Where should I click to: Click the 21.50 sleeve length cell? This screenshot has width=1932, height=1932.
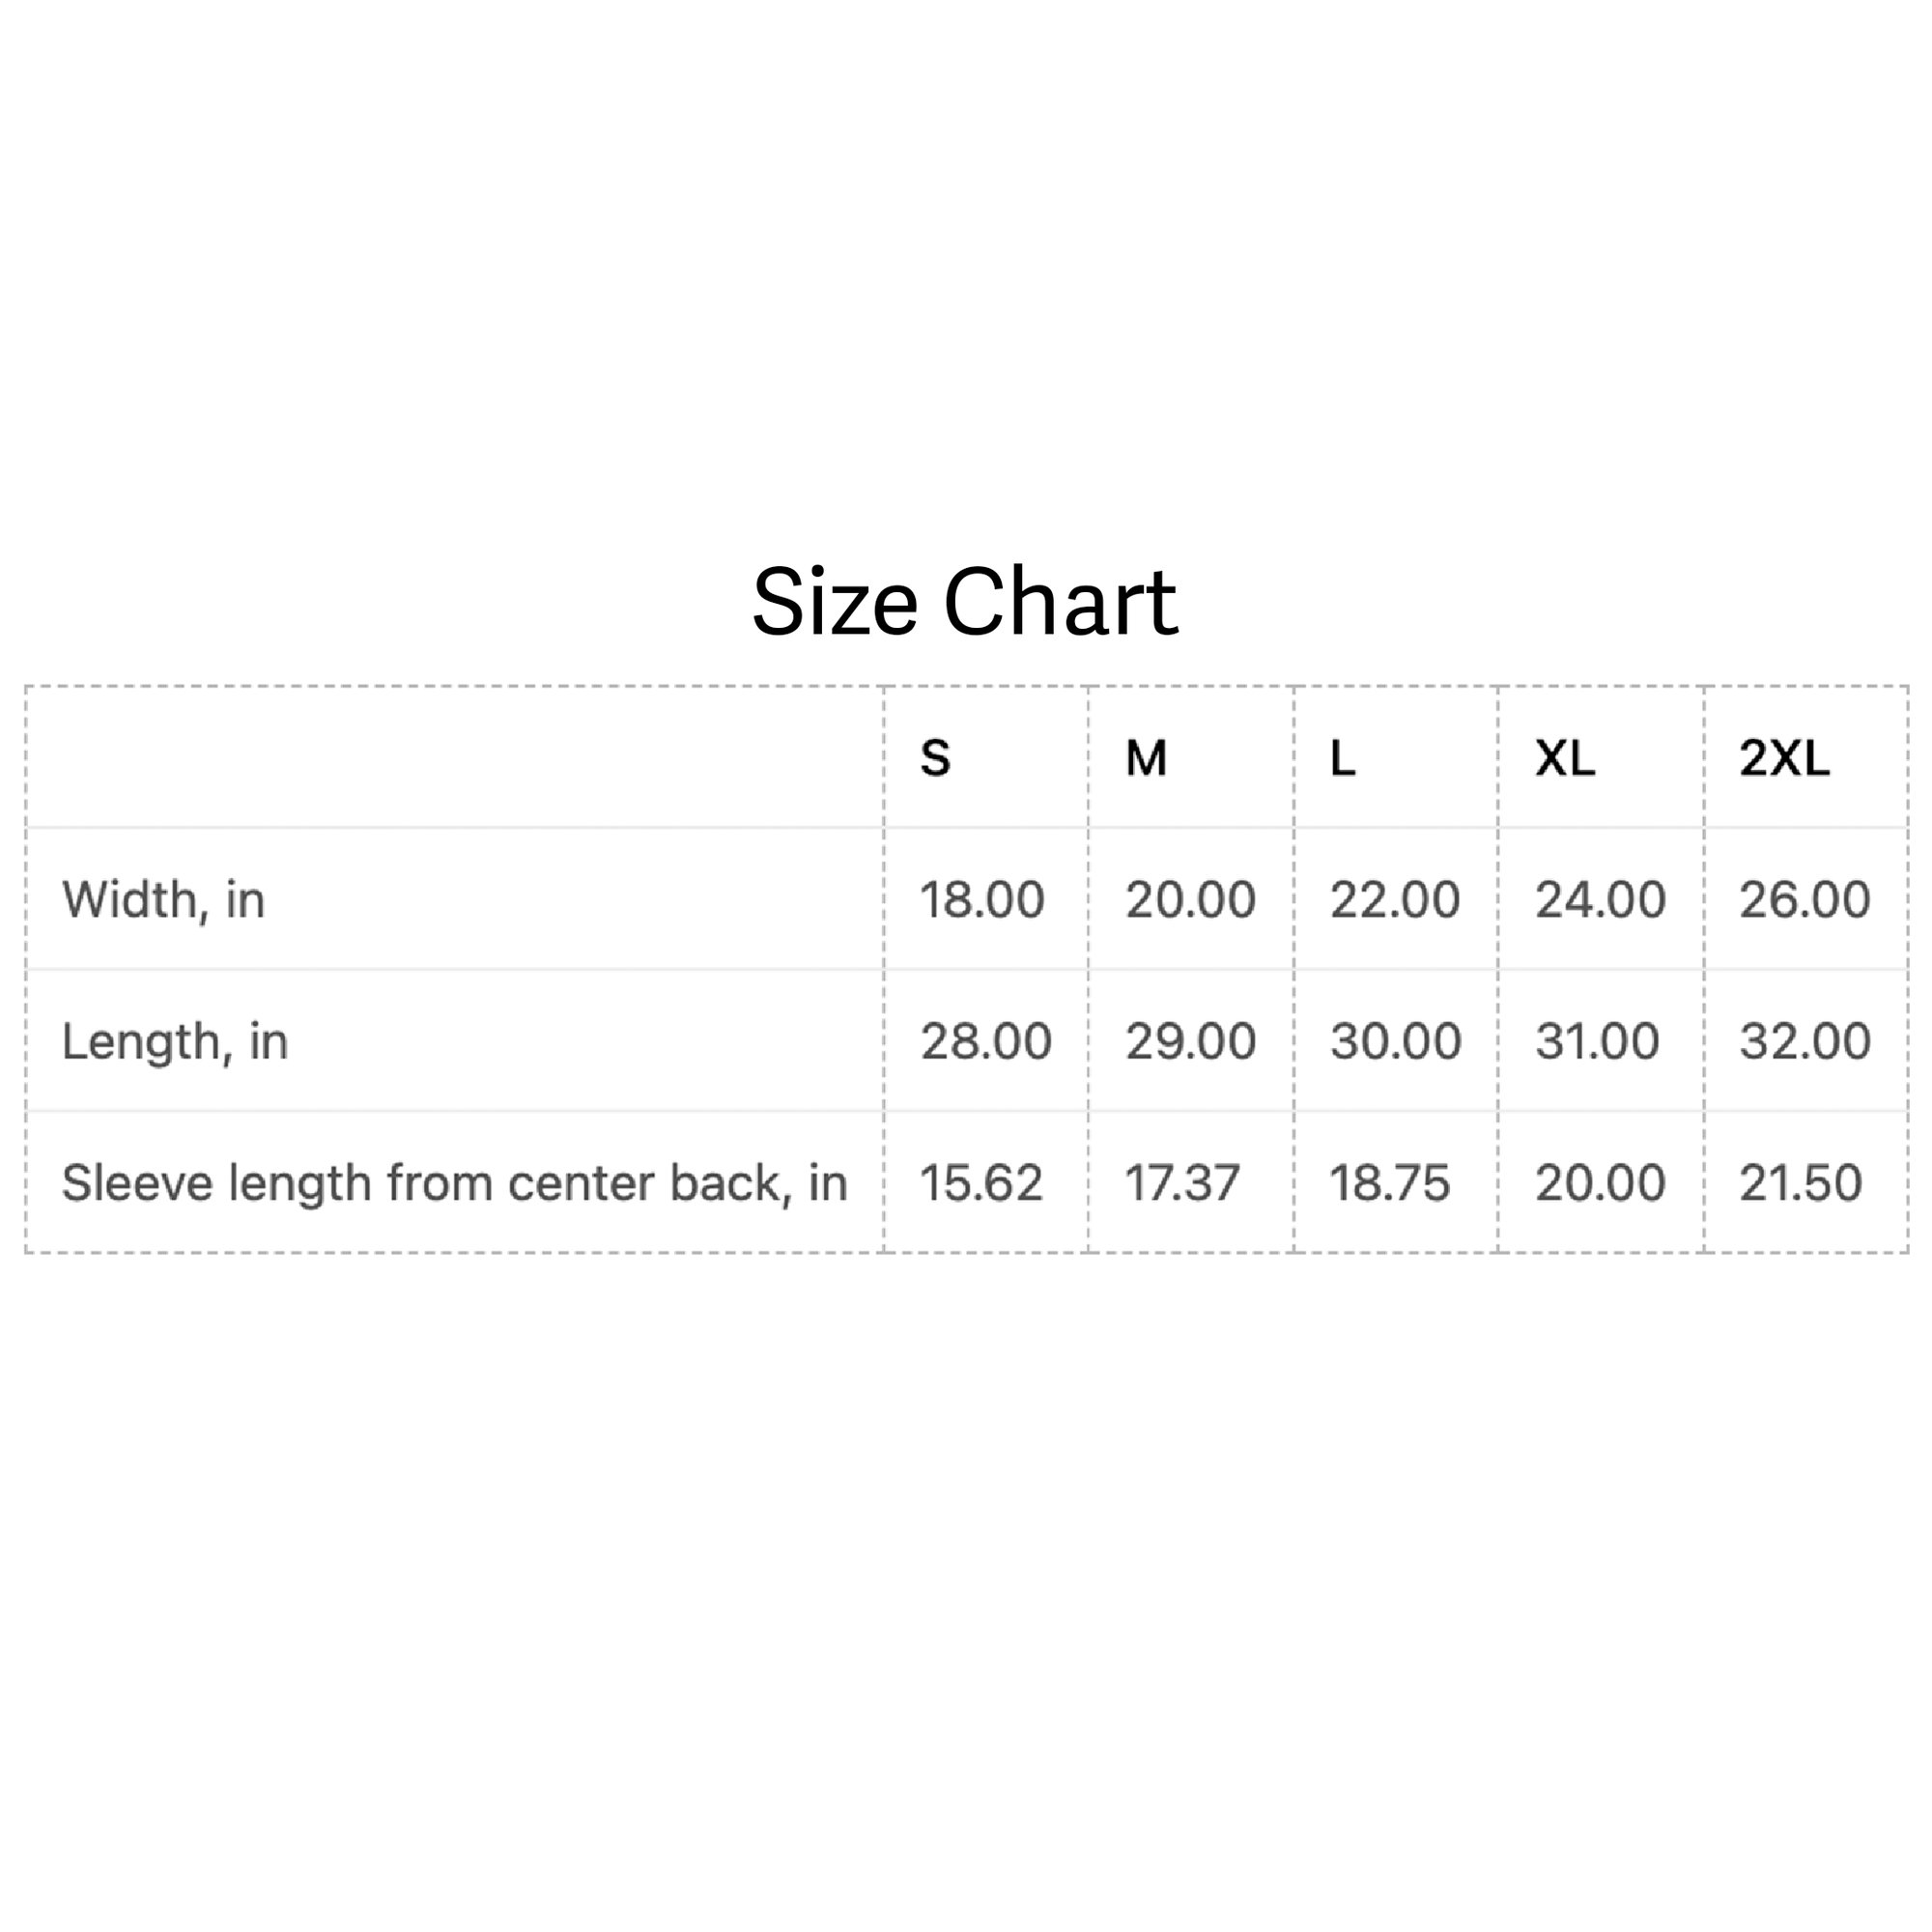pyautogui.click(x=1800, y=1183)
